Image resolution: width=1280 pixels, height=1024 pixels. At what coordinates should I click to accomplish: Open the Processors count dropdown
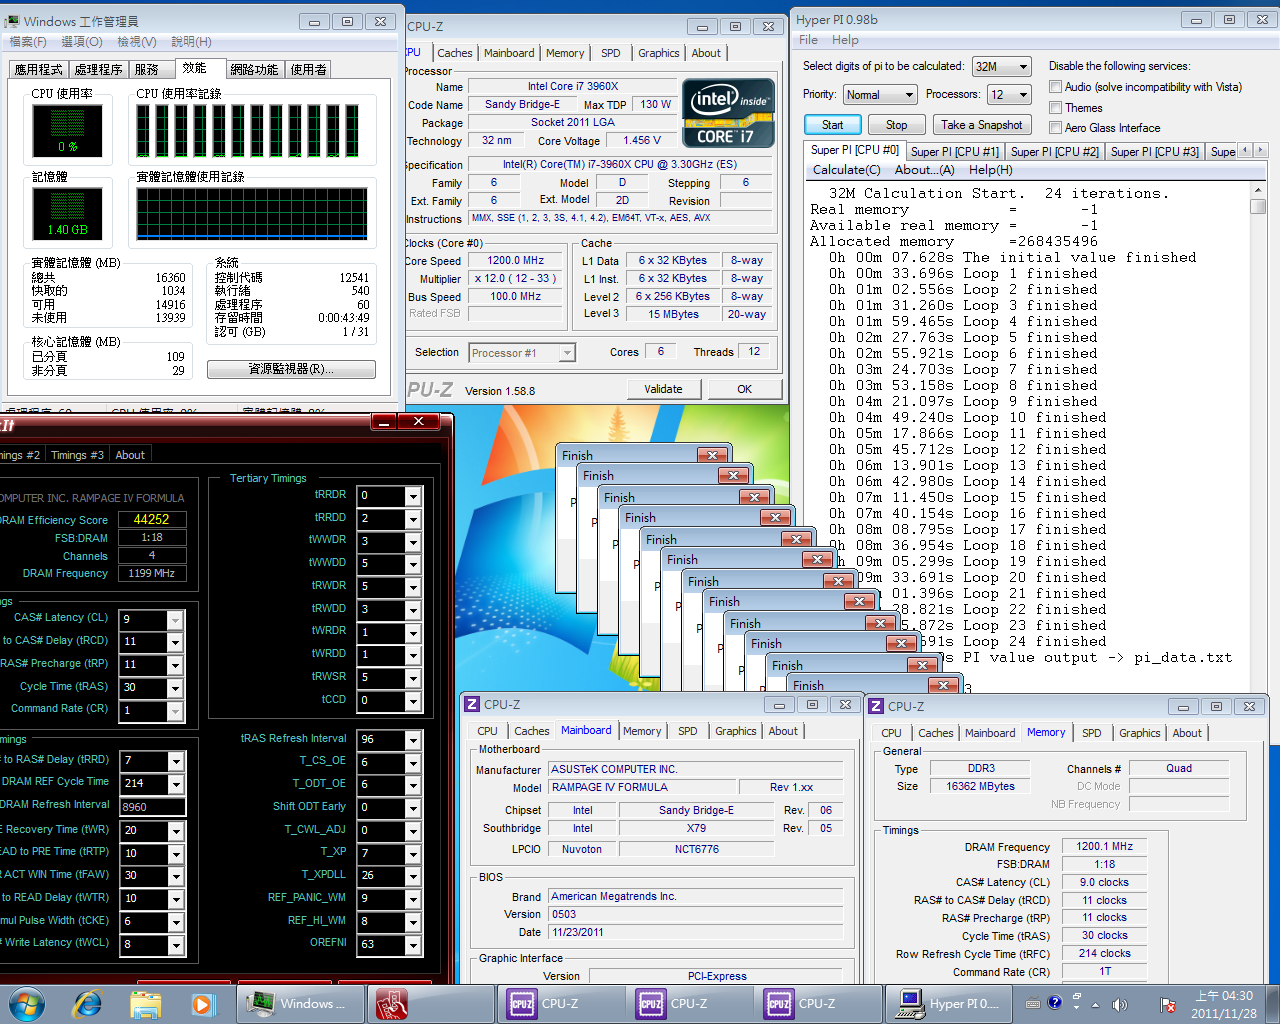1009,95
